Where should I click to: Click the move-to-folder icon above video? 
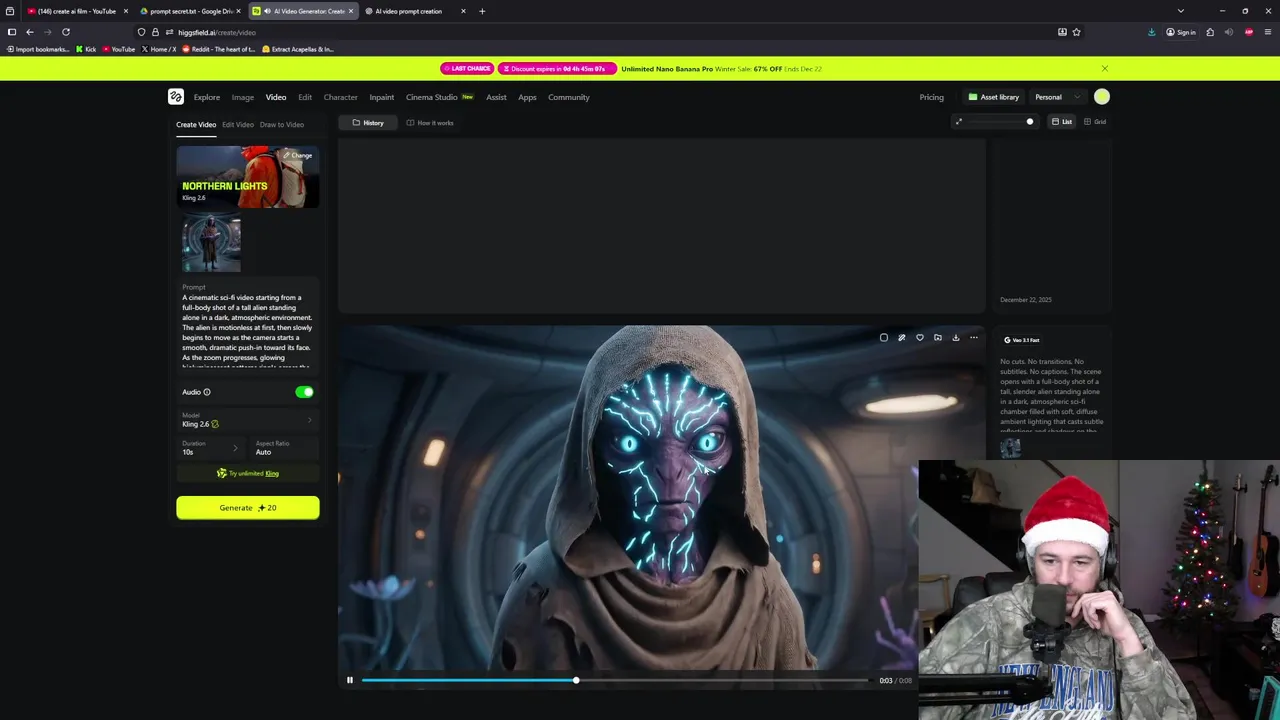click(937, 338)
